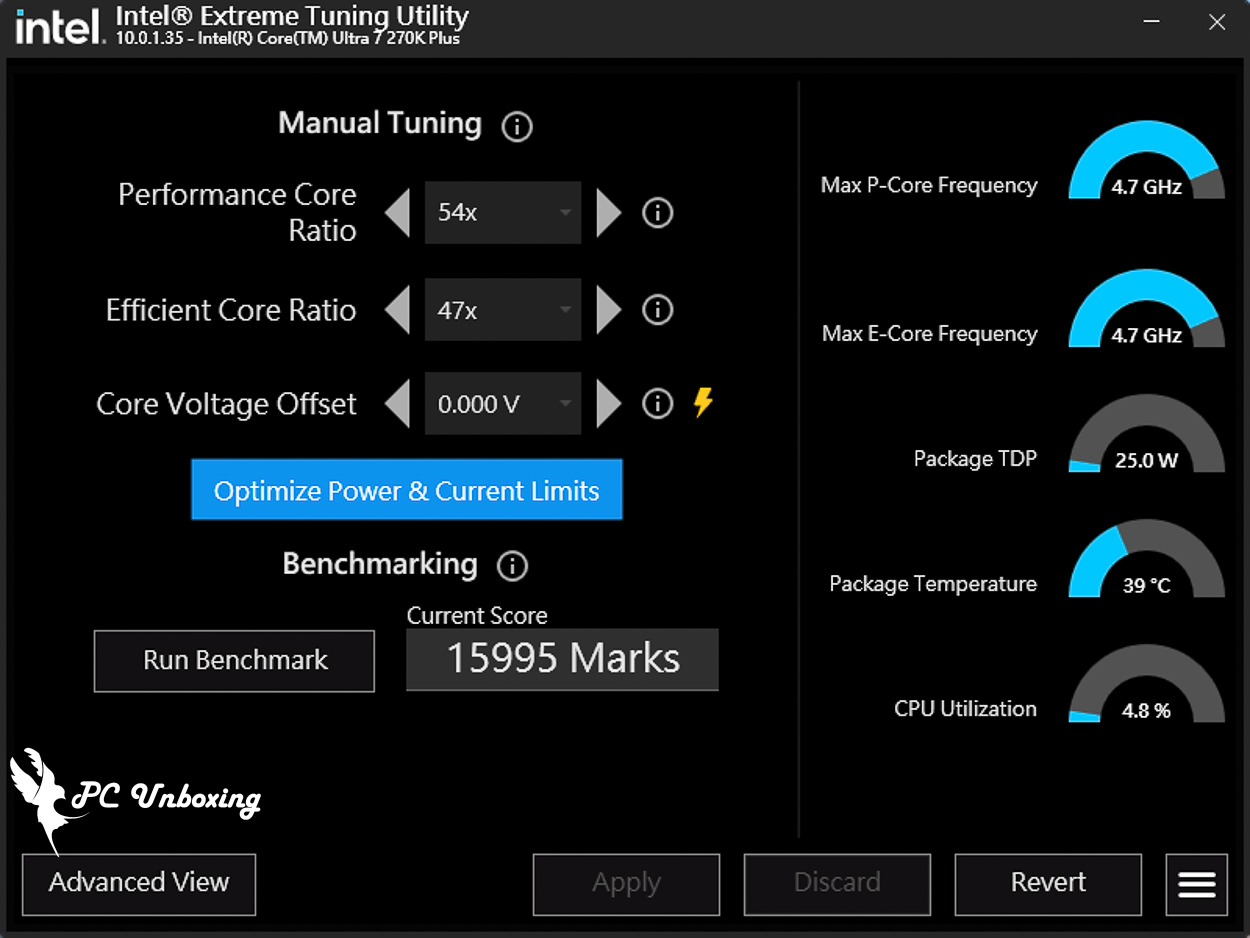Click the Efficient Core Ratio info icon
1250x938 pixels.
tap(657, 310)
